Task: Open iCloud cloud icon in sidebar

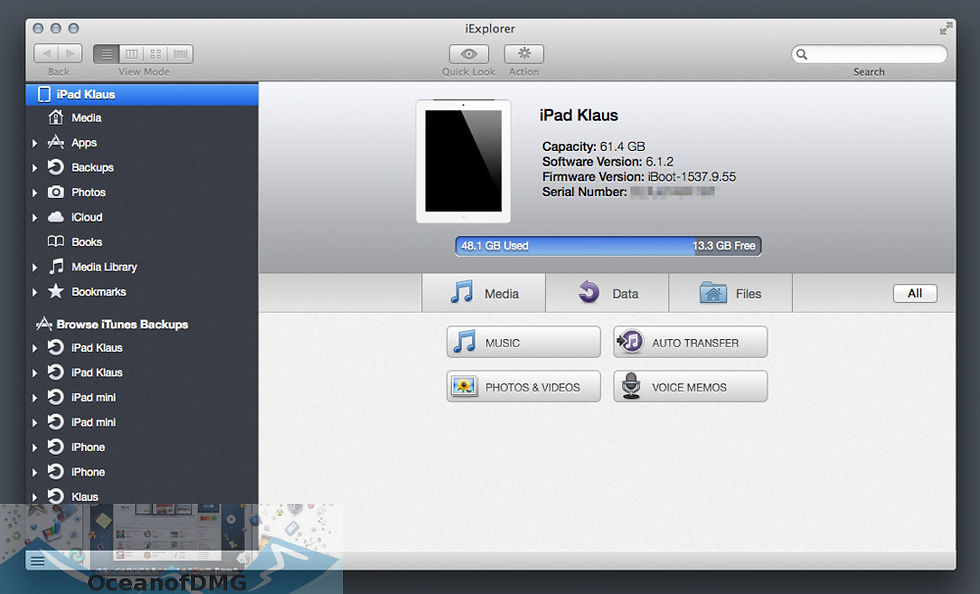Action: click(x=56, y=217)
